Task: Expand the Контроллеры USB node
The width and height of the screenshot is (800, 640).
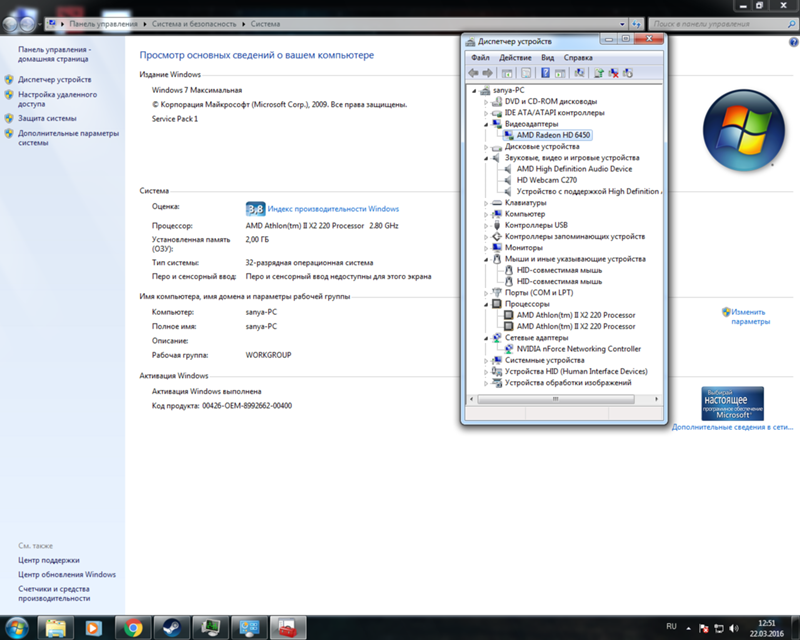Action: coord(486,225)
